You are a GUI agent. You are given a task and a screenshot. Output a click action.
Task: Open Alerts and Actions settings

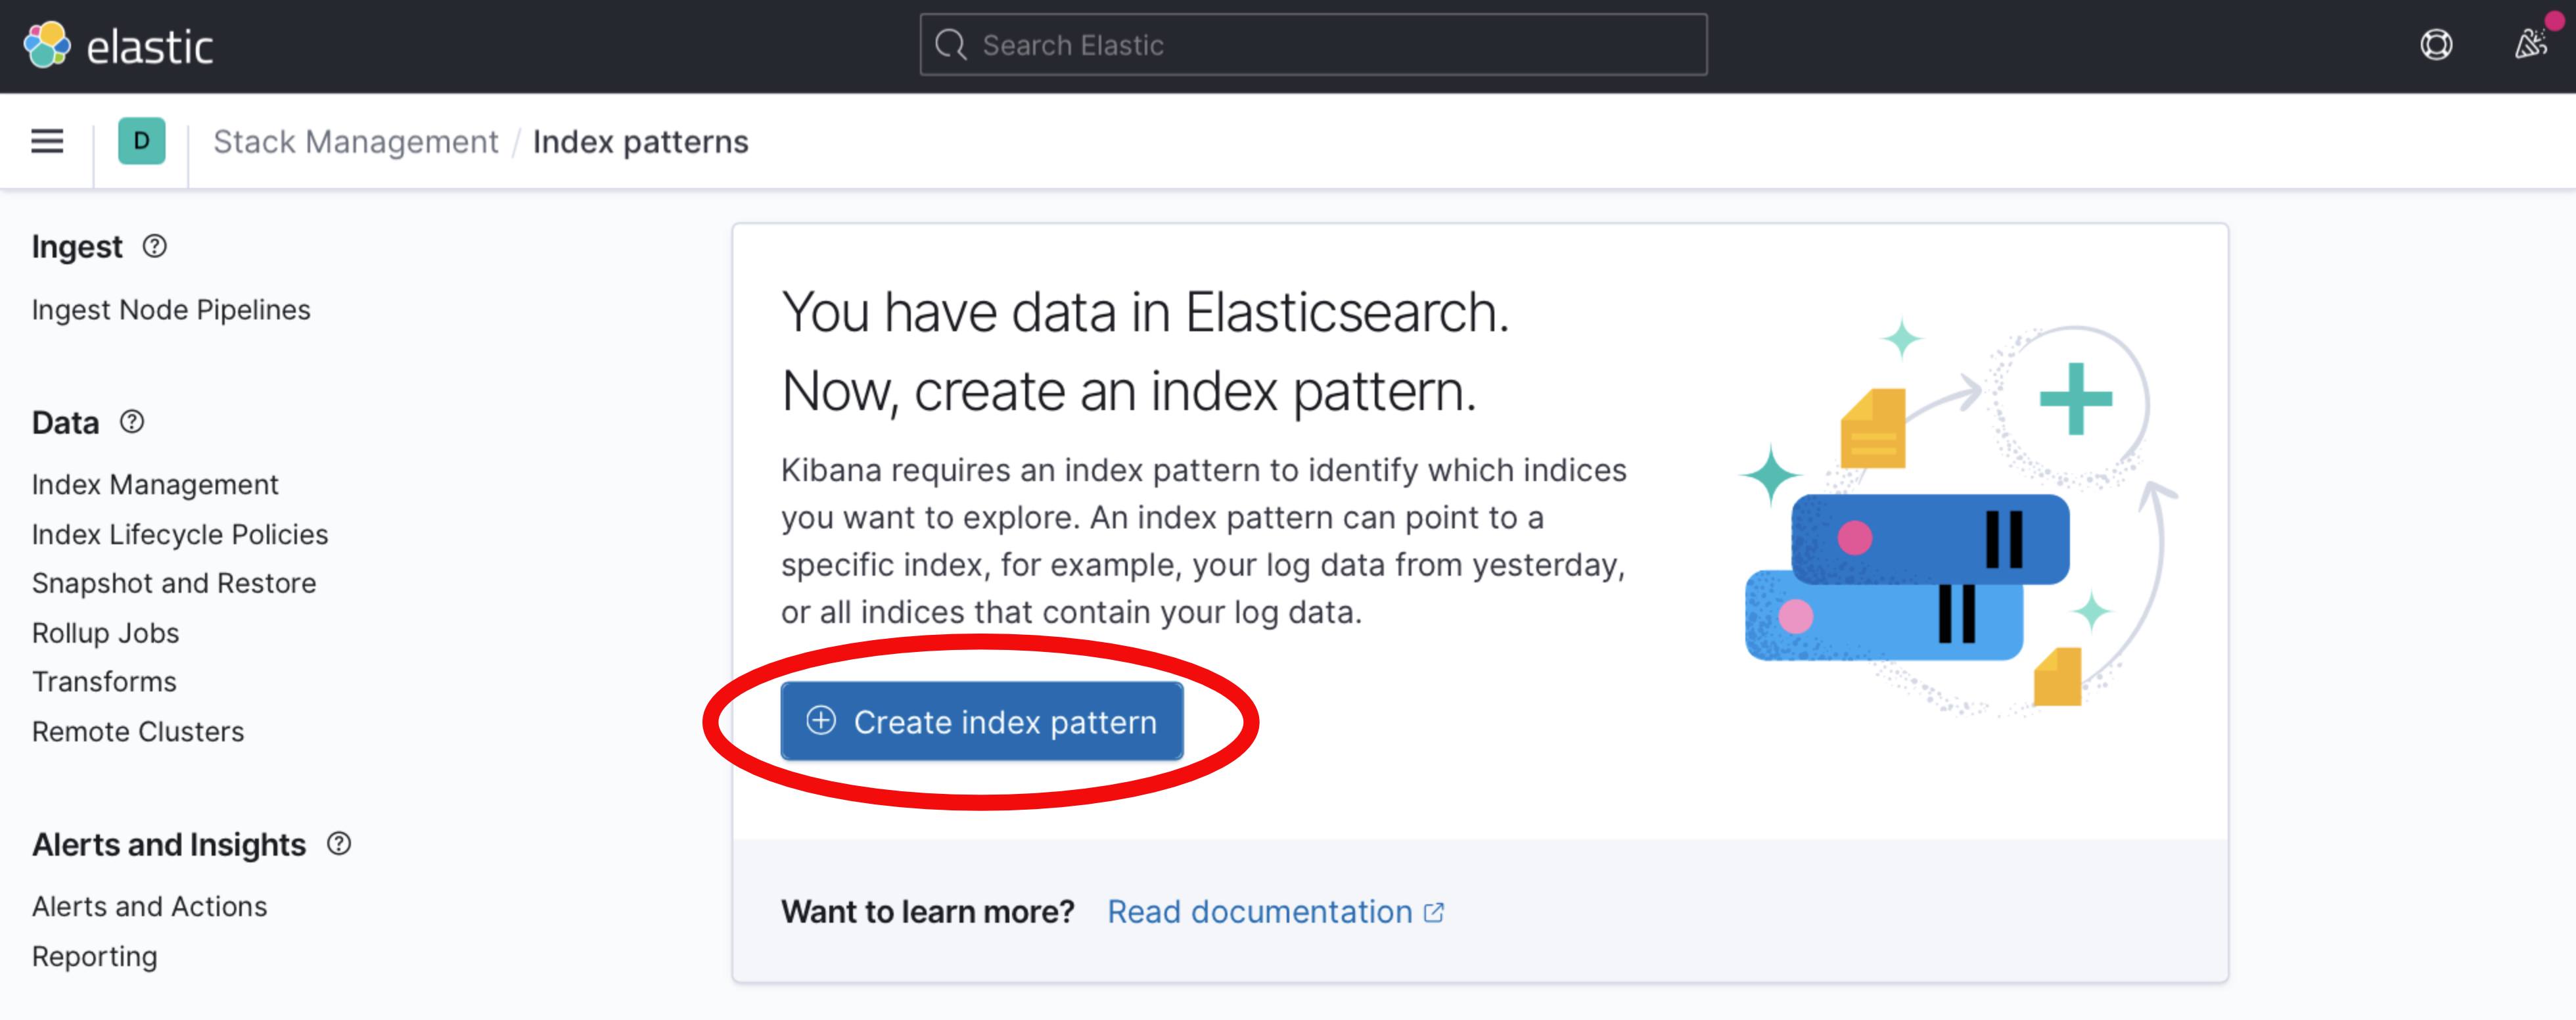click(149, 906)
